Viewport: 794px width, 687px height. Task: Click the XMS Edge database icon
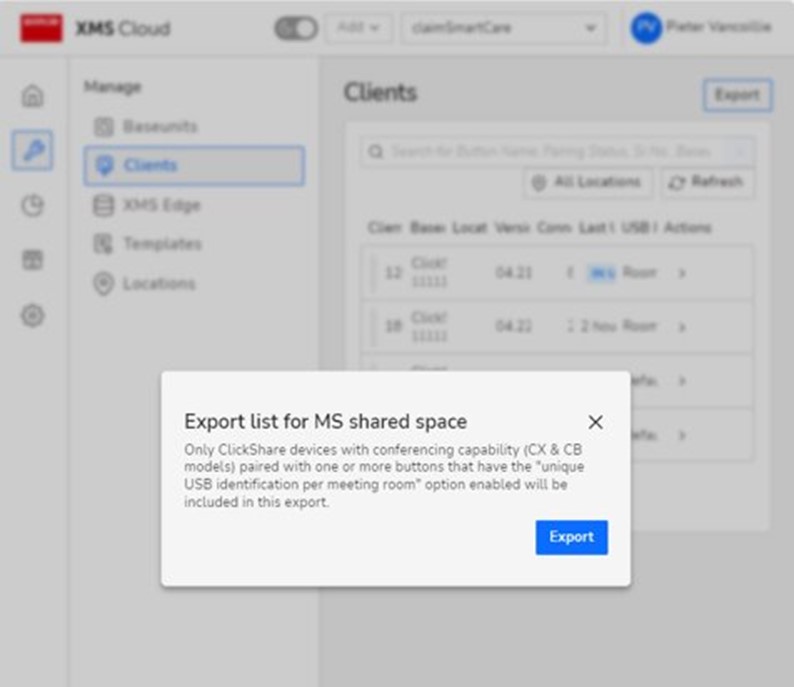pyautogui.click(x=104, y=206)
